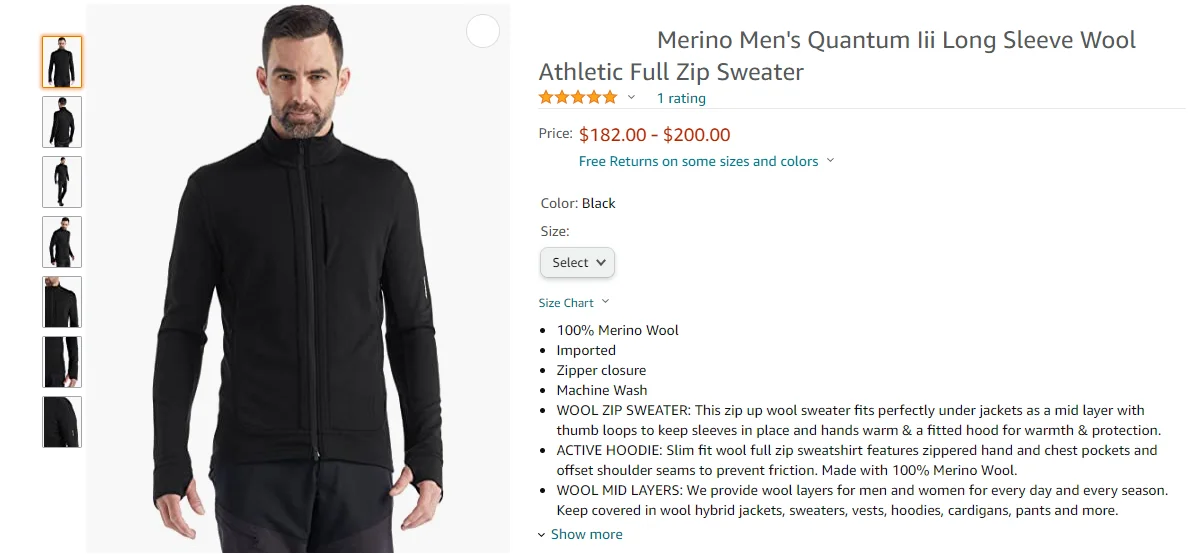Show the collar close-up thumbnail
The width and height of the screenshot is (1188, 554).
point(62,302)
